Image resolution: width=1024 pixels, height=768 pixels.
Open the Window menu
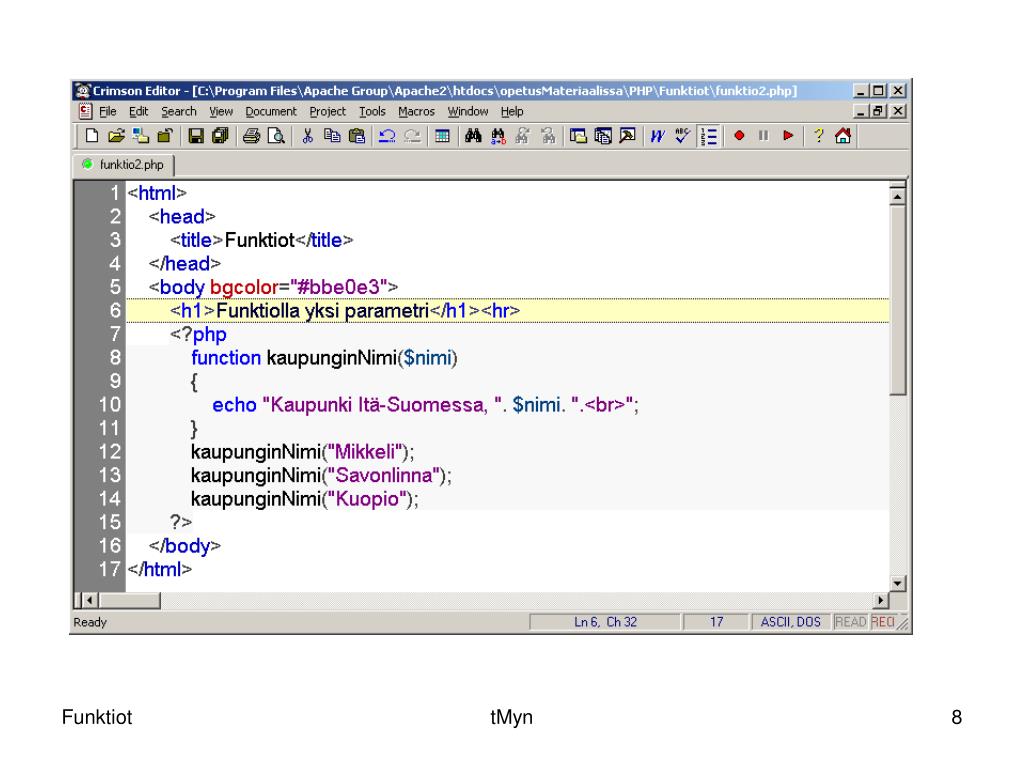tap(468, 112)
